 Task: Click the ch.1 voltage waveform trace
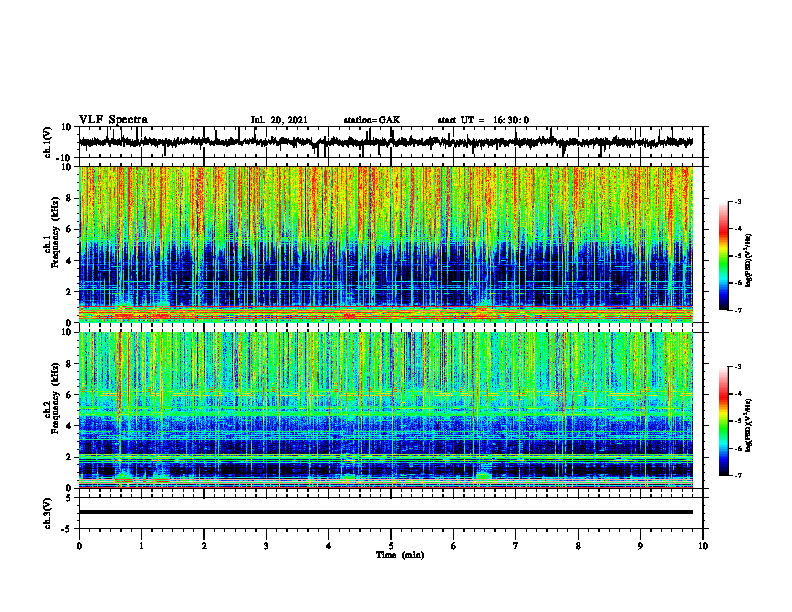(x=385, y=142)
